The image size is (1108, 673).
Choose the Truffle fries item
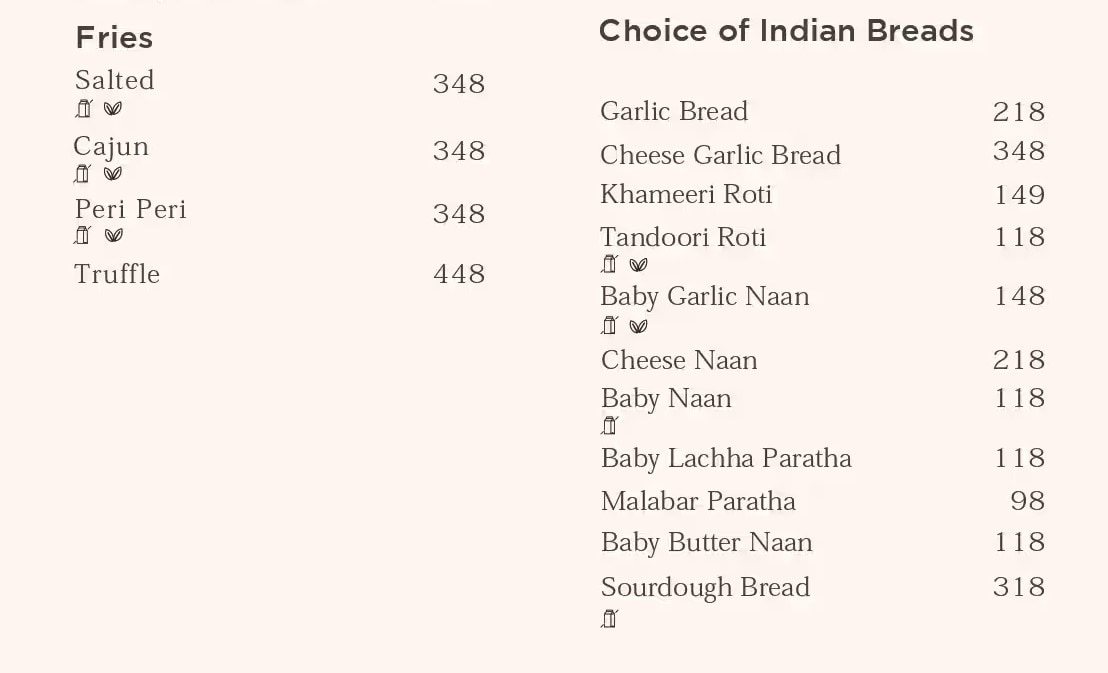tap(117, 274)
